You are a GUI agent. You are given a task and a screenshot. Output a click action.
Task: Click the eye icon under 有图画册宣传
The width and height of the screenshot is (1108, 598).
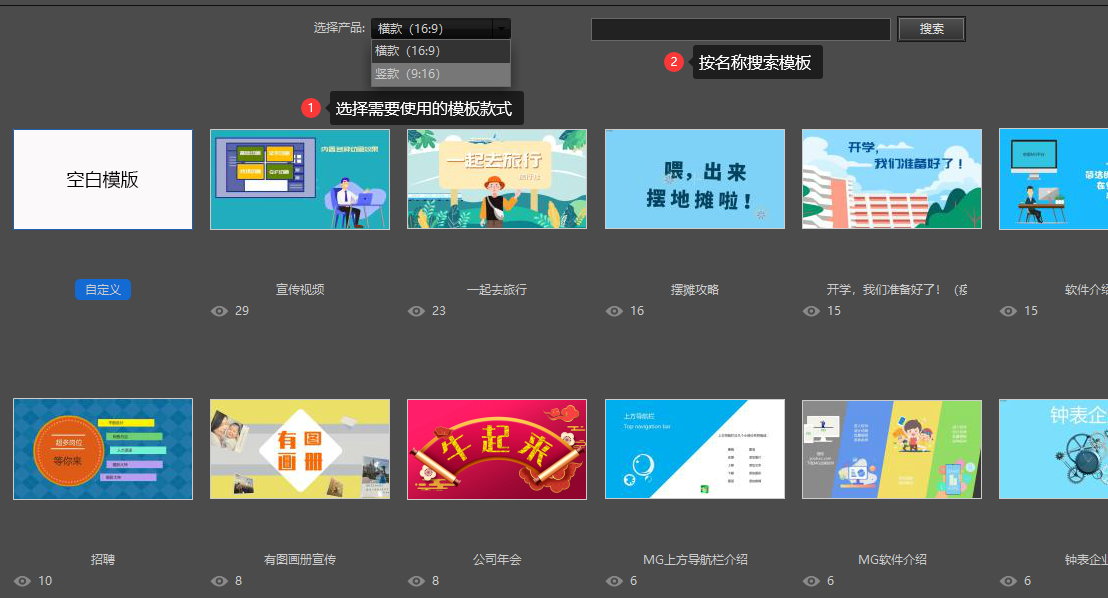219,581
